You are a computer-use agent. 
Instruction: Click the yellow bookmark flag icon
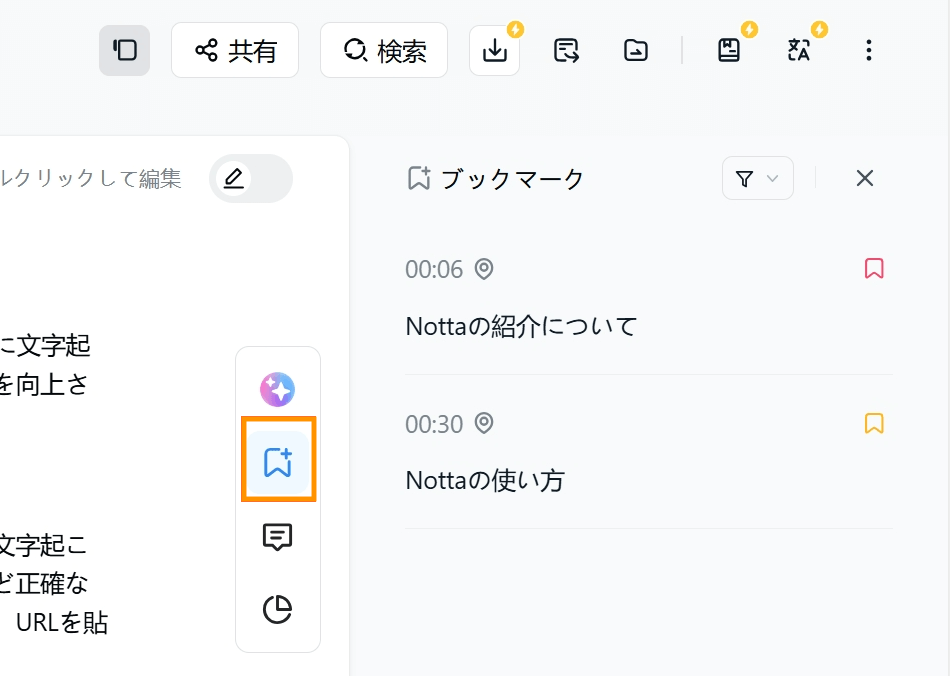pos(874,423)
